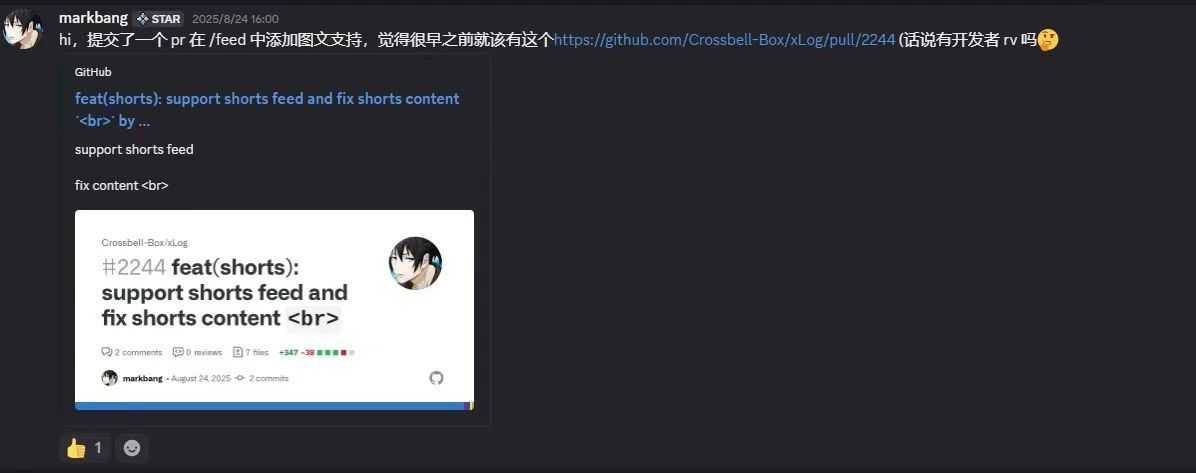Click the round avatar inside the PR preview image

click(415, 263)
